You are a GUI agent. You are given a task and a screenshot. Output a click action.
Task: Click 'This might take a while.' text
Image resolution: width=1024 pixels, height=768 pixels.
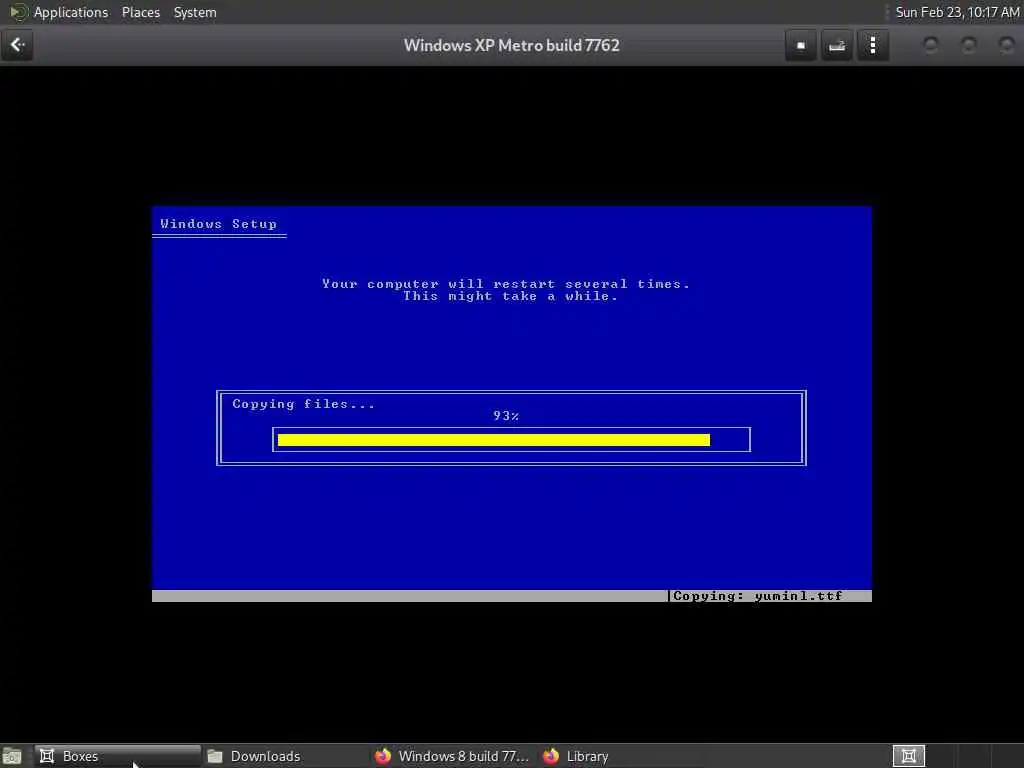(x=510, y=296)
